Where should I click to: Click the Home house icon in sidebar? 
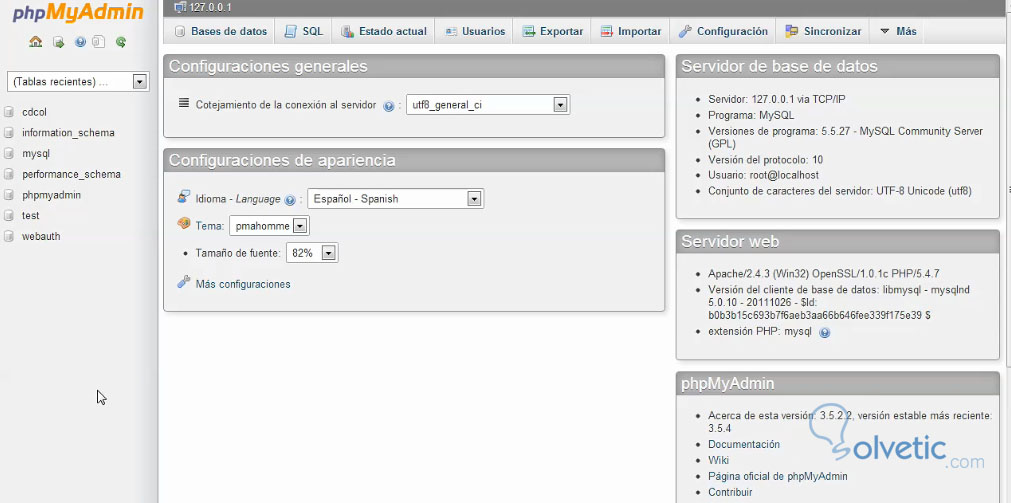coord(35,42)
